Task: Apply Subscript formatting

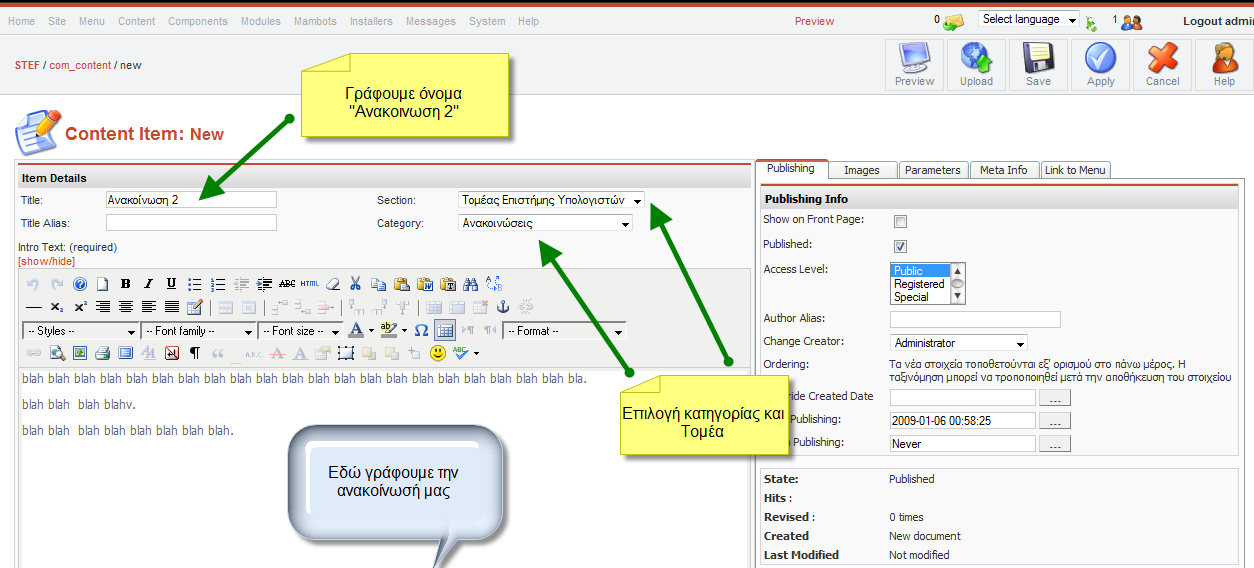Action: pyautogui.click(x=57, y=307)
